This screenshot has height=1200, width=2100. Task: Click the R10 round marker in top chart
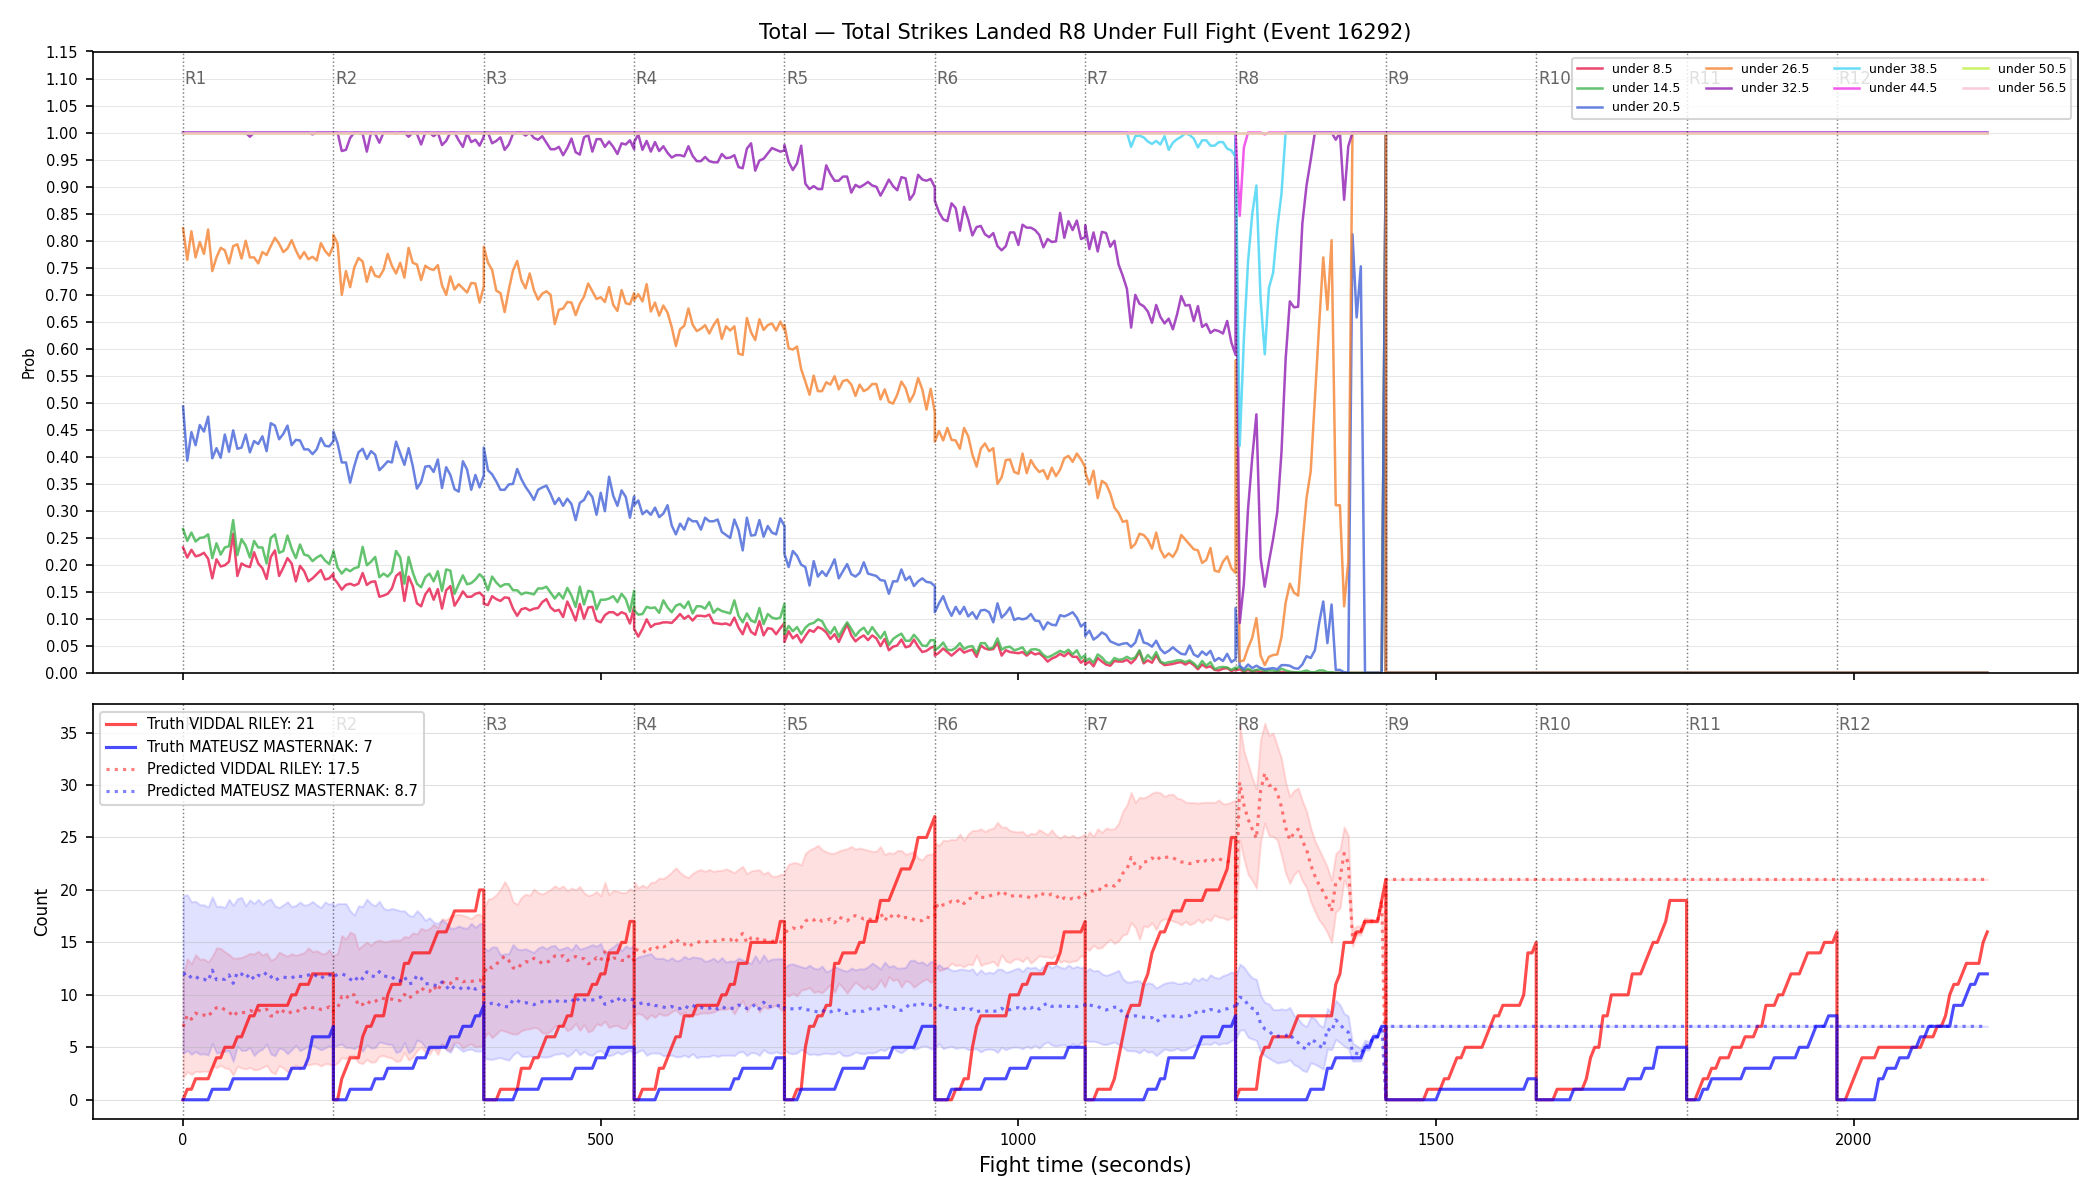[1555, 78]
